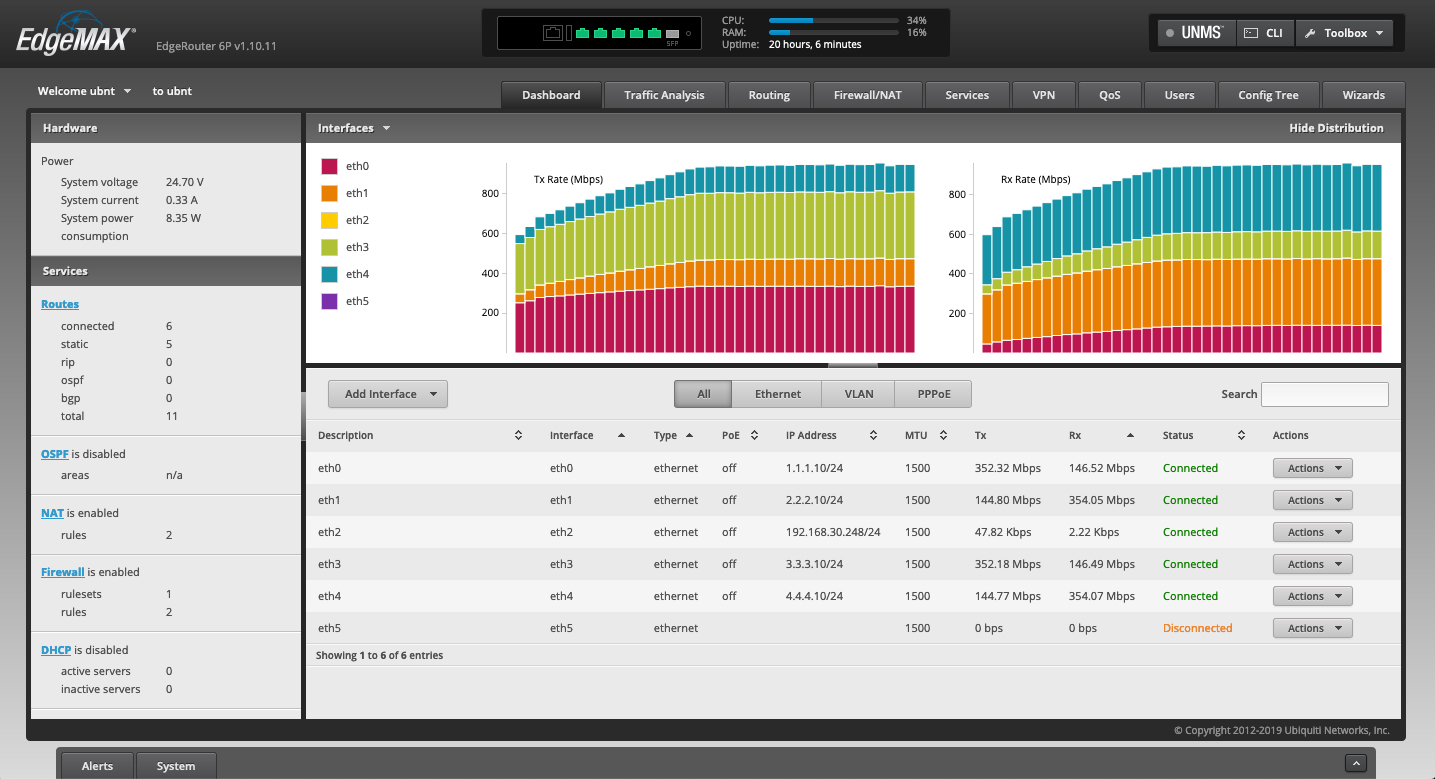The image size is (1435, 779).
Task: Open the Routes link in Services
Action: 60,304
